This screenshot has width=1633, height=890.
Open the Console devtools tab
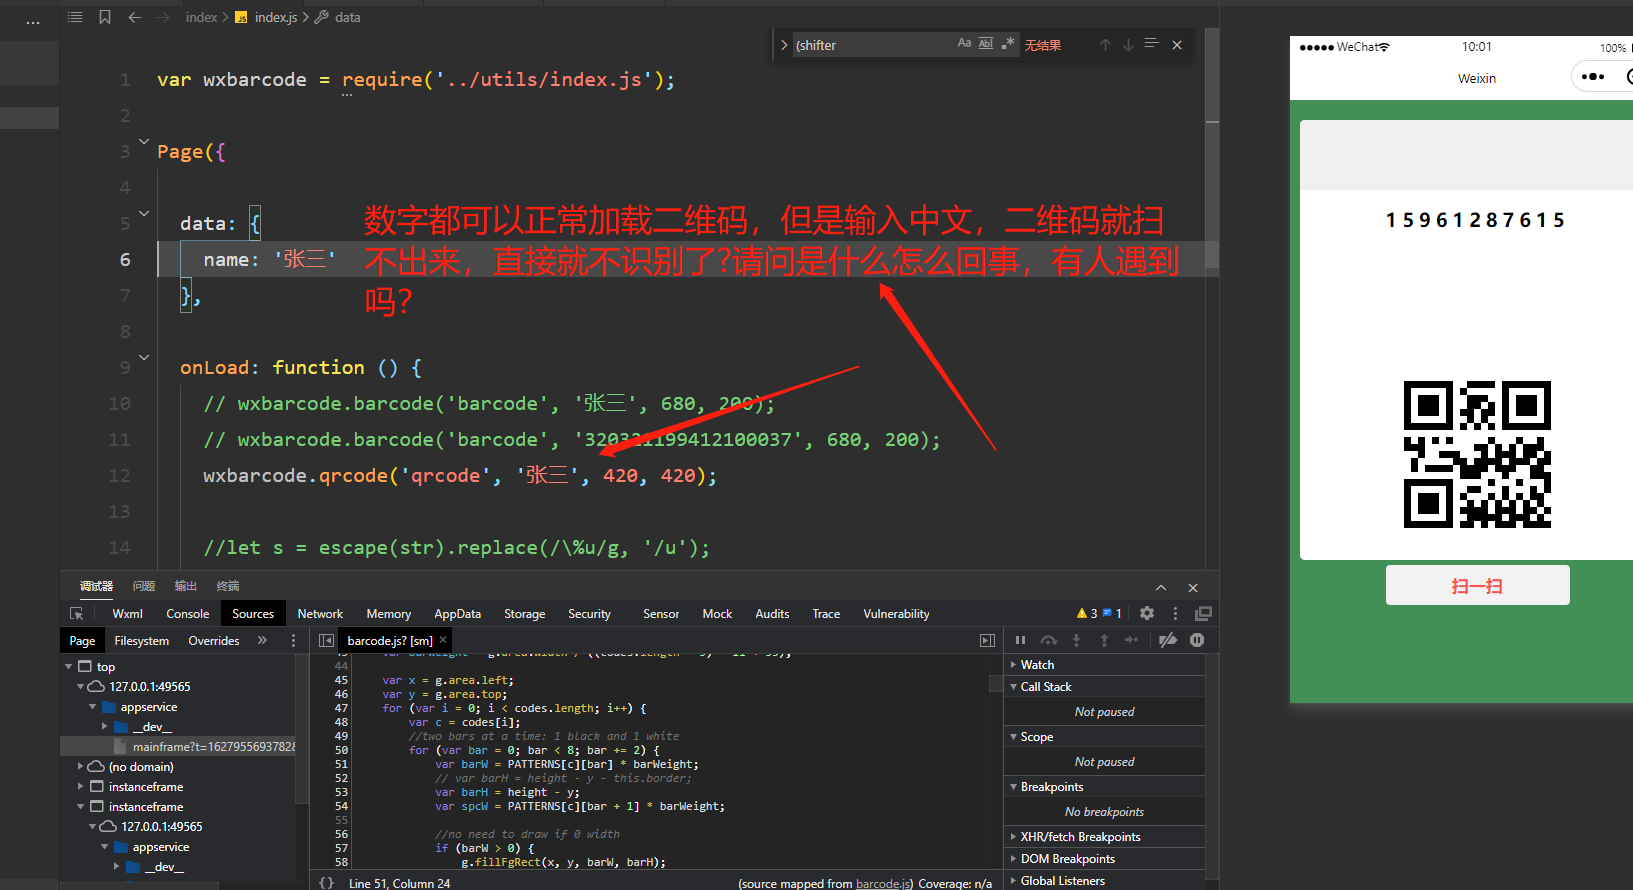pos(188,614)
